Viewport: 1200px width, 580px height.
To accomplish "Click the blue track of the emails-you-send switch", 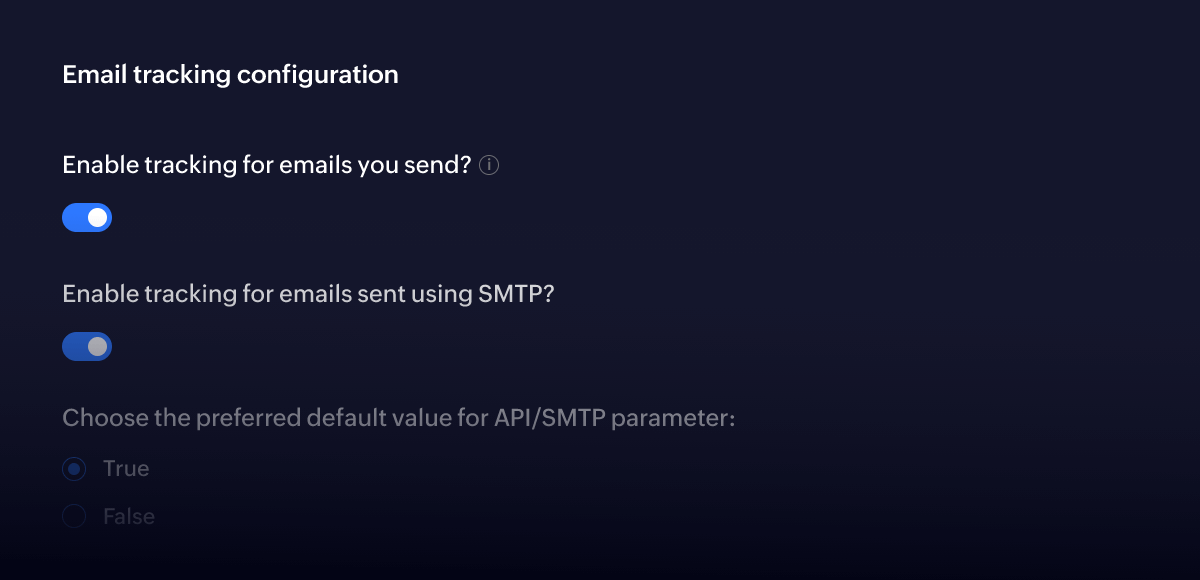I will tap(75, 218).
